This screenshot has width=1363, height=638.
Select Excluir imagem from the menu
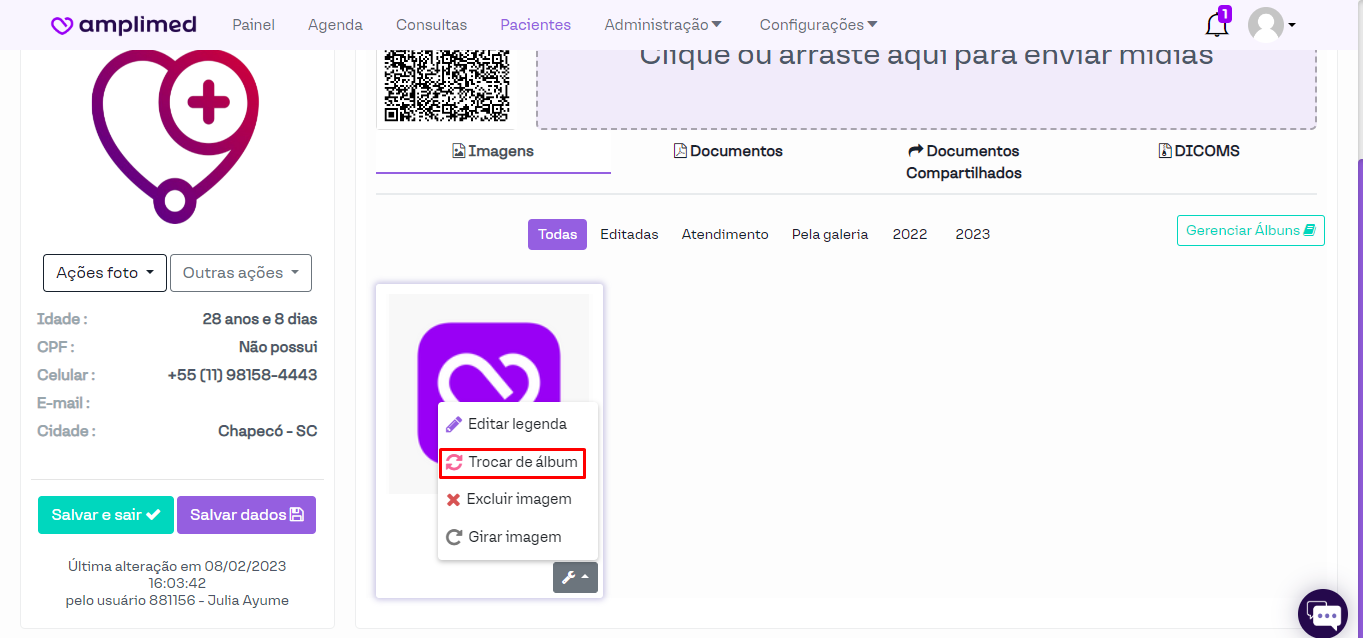518,499
